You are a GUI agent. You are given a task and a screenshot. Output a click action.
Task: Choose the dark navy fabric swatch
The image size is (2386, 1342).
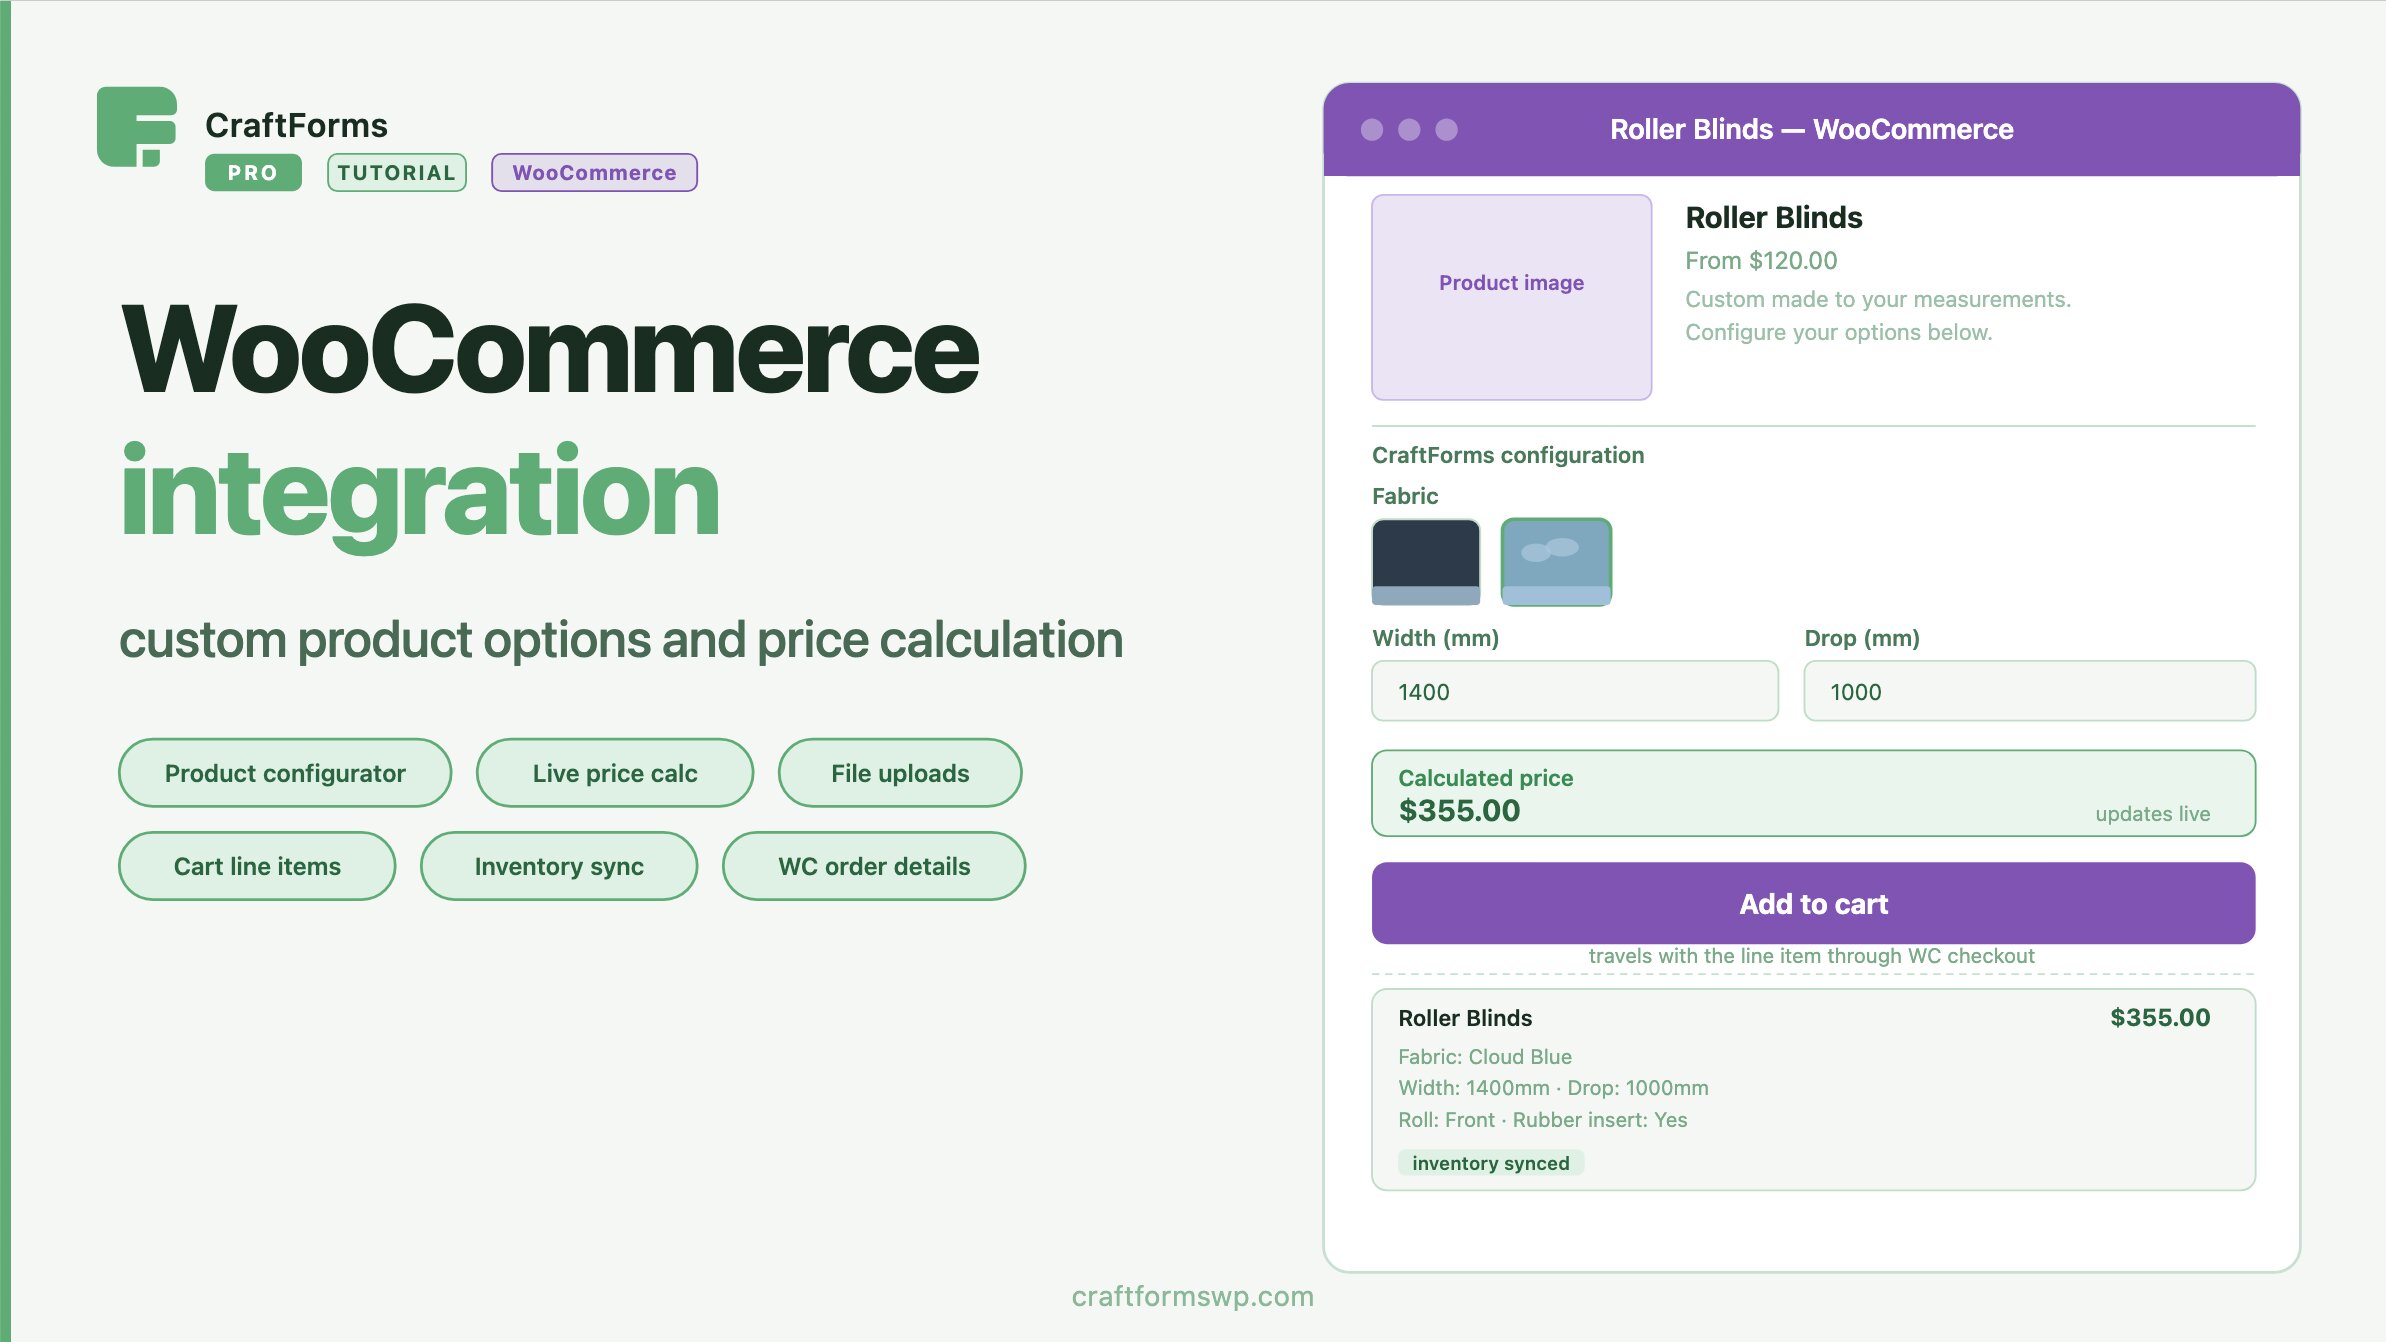click(x=1426, y=562)
